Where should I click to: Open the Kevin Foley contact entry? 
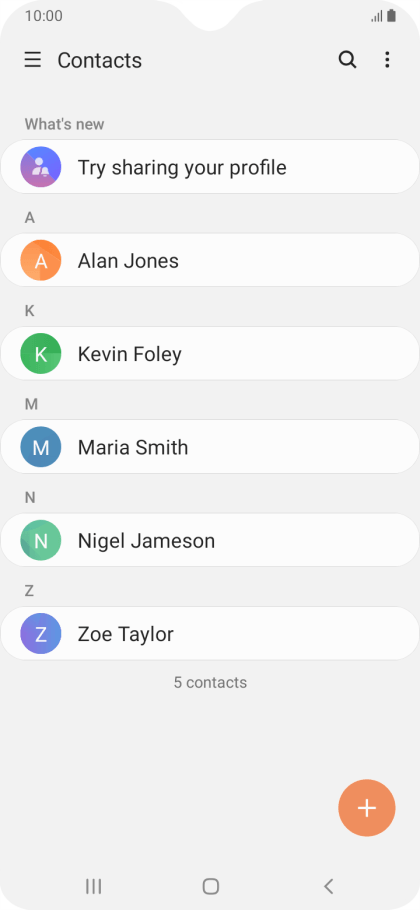pos(210,354)
